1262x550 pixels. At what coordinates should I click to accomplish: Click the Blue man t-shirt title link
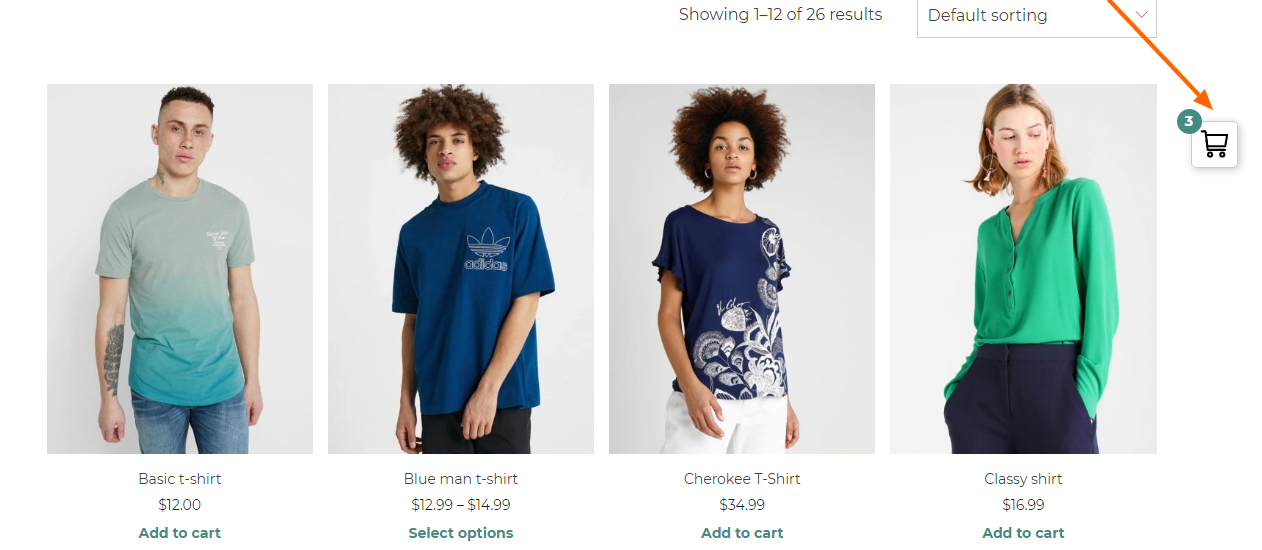click(x=461, y=479)
